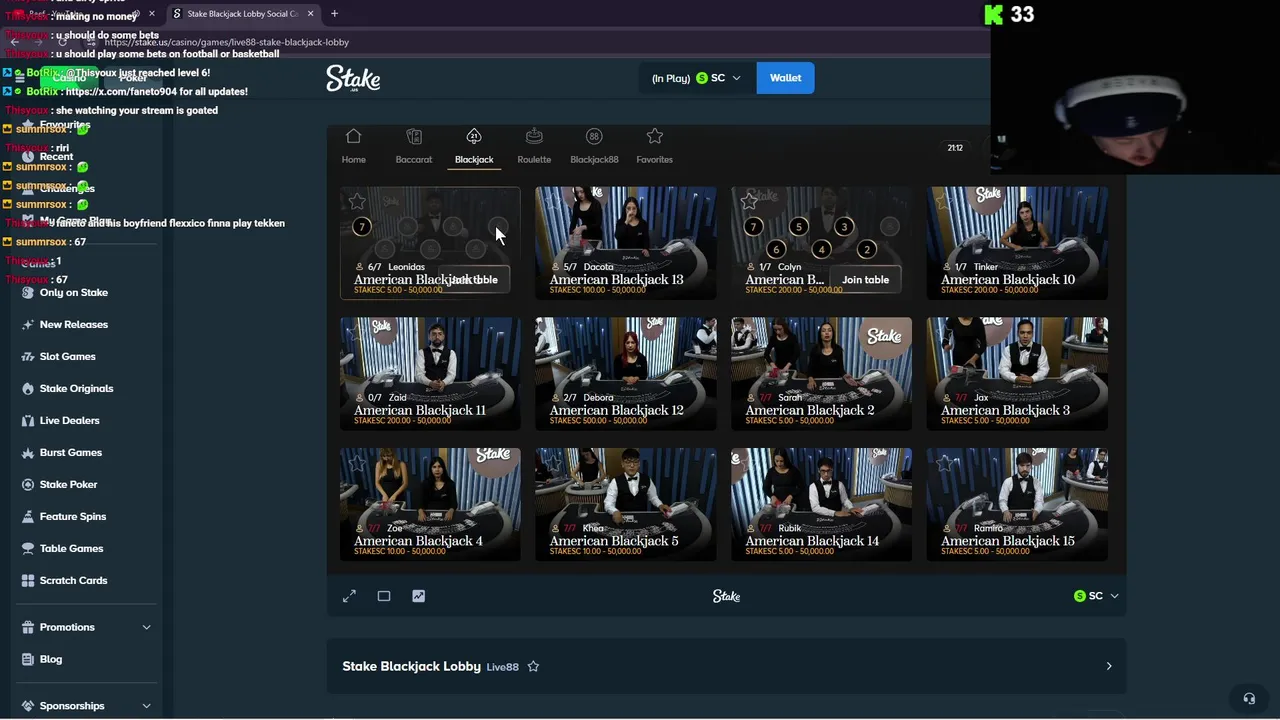Image resolution: width=1280 pixels, height=720 pixels.
Task: Open Blog in the sidebar
Action: click(x=51, y=659)
